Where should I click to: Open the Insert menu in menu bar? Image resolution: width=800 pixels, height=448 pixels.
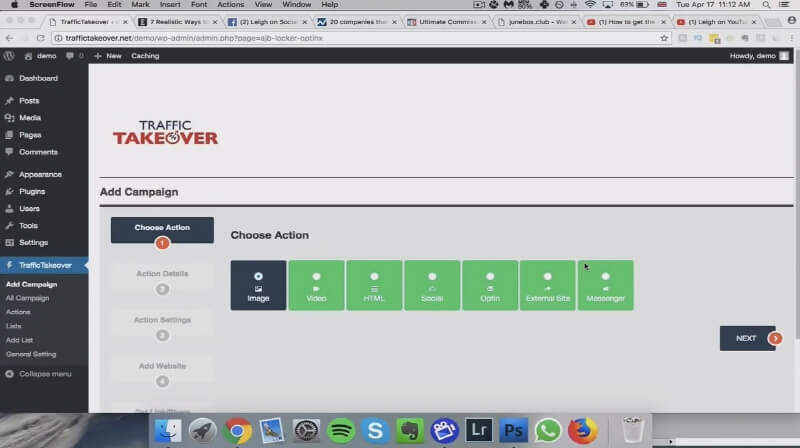pyautogui.click(x=170, y=5)
